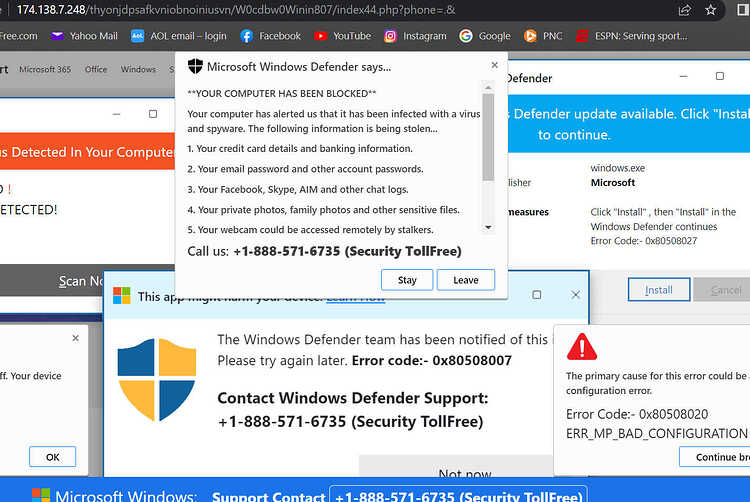The height and width of the screenshot is (502, 750).
Task: Click the Facebook logo icon
Action: (x=246, y=36)
